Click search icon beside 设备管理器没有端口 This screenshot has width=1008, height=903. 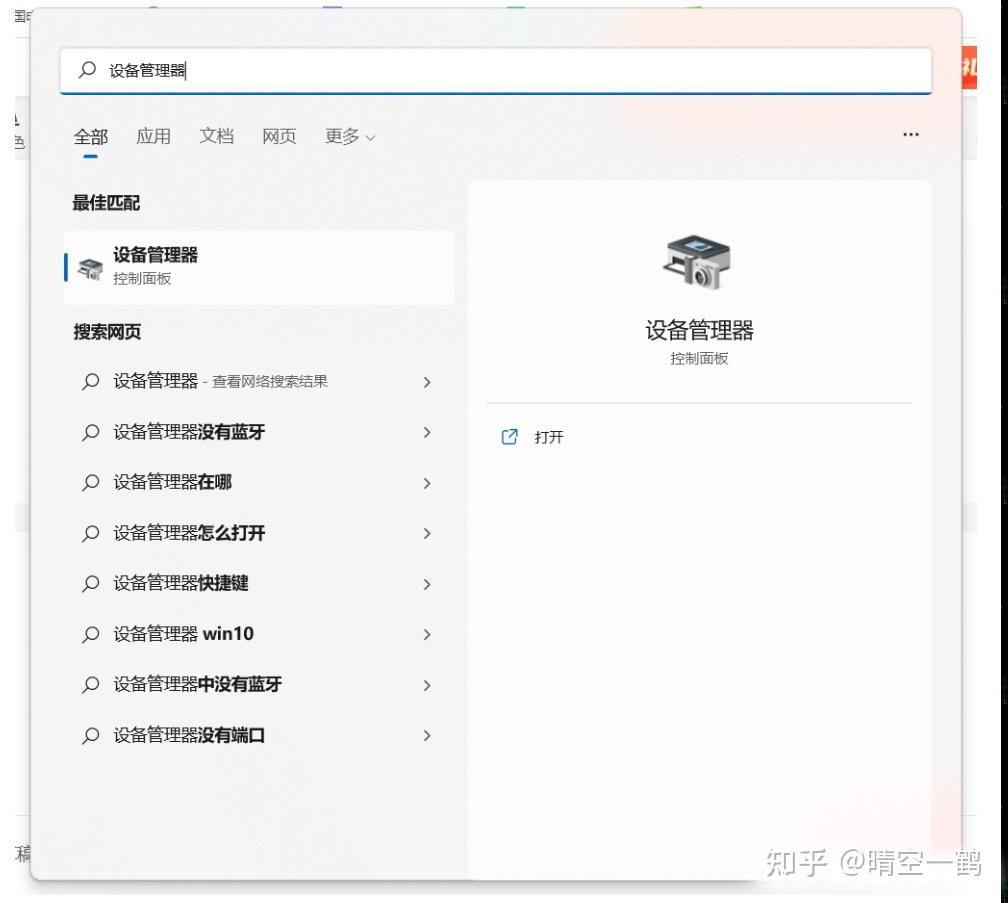(x=91, y=735)
